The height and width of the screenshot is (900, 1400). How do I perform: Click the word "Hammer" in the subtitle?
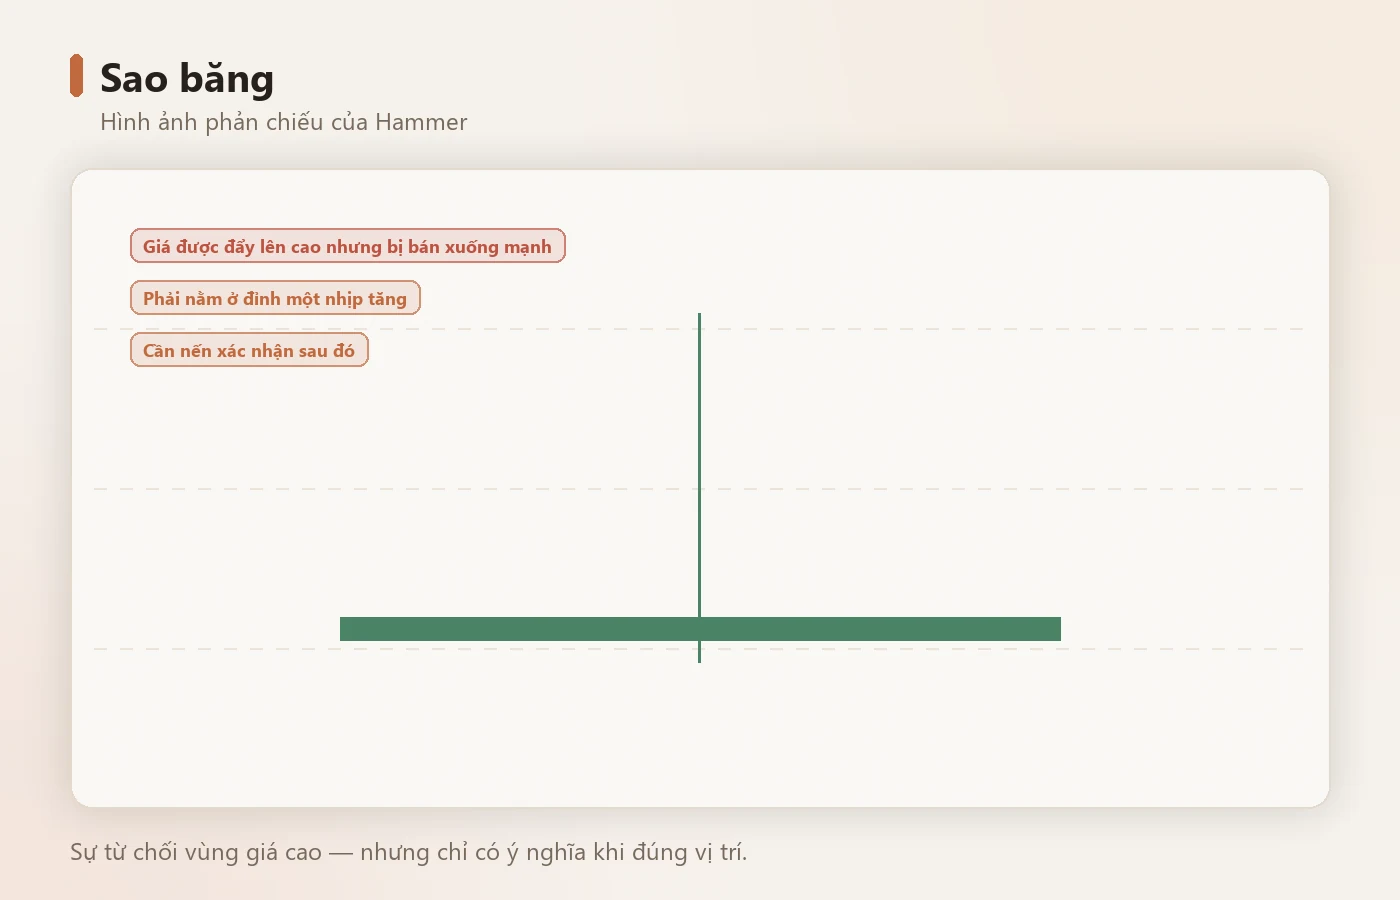click(x=421, y=122)
